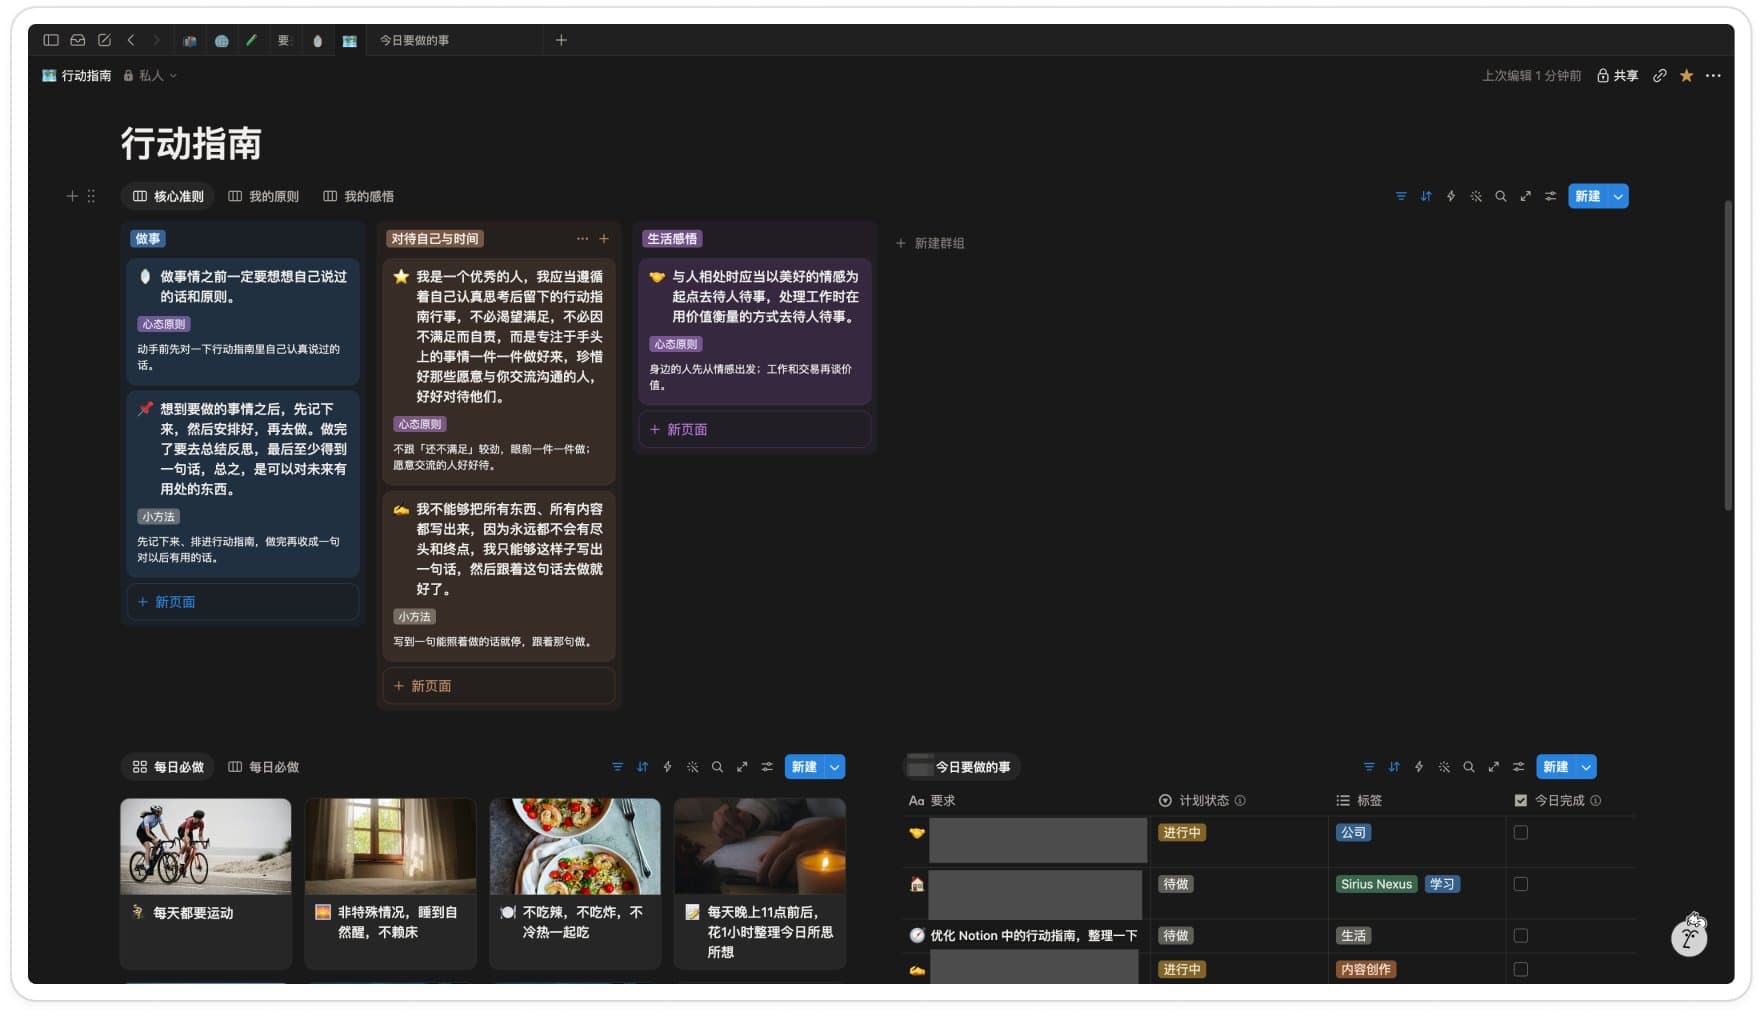Check 今日完成 box for Sirius Nexus row

point(1521,884)
